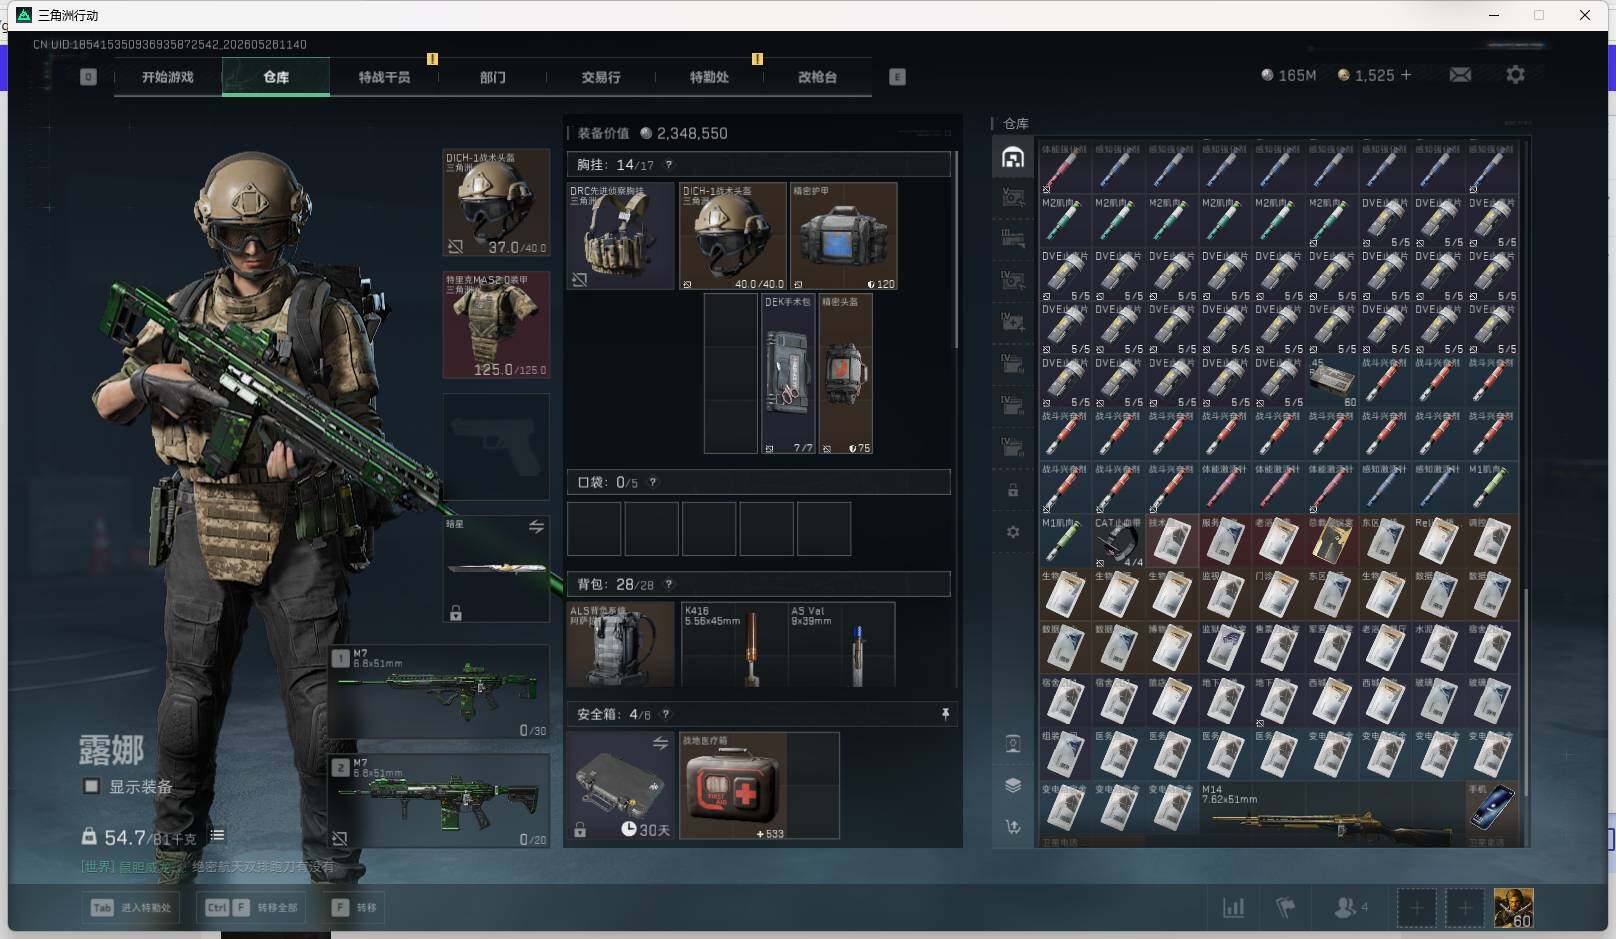Click the swap arrows on the 暗星 knife slot
1616x939 pixels.
click(x=536, y=527)
